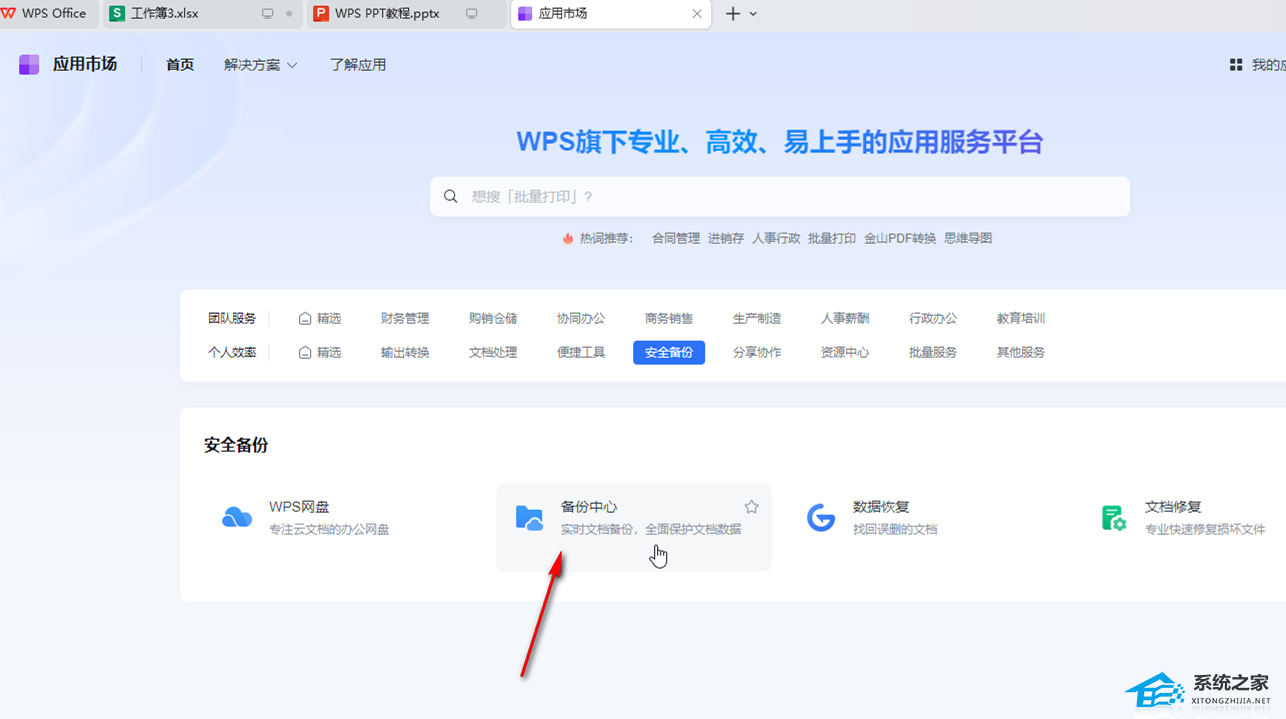Screen dimensions: 1286x719
Task: Select 生产制造 category
Action: click(x=757, y=319)
